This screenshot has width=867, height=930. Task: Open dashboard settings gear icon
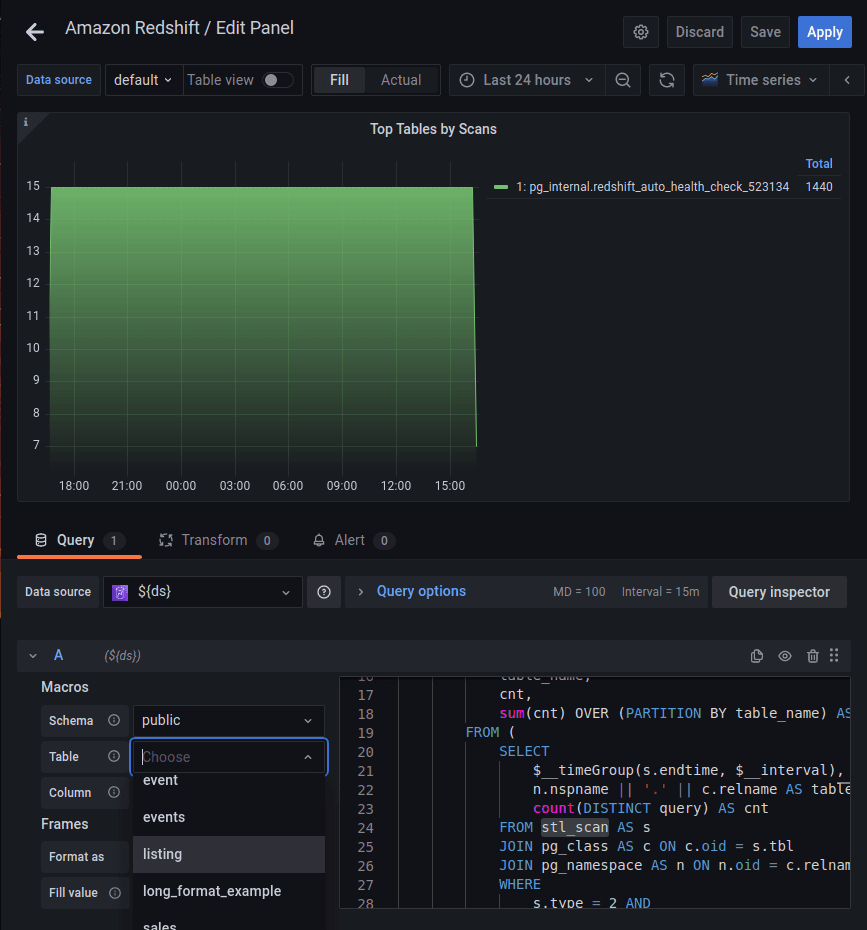[641, 32]
